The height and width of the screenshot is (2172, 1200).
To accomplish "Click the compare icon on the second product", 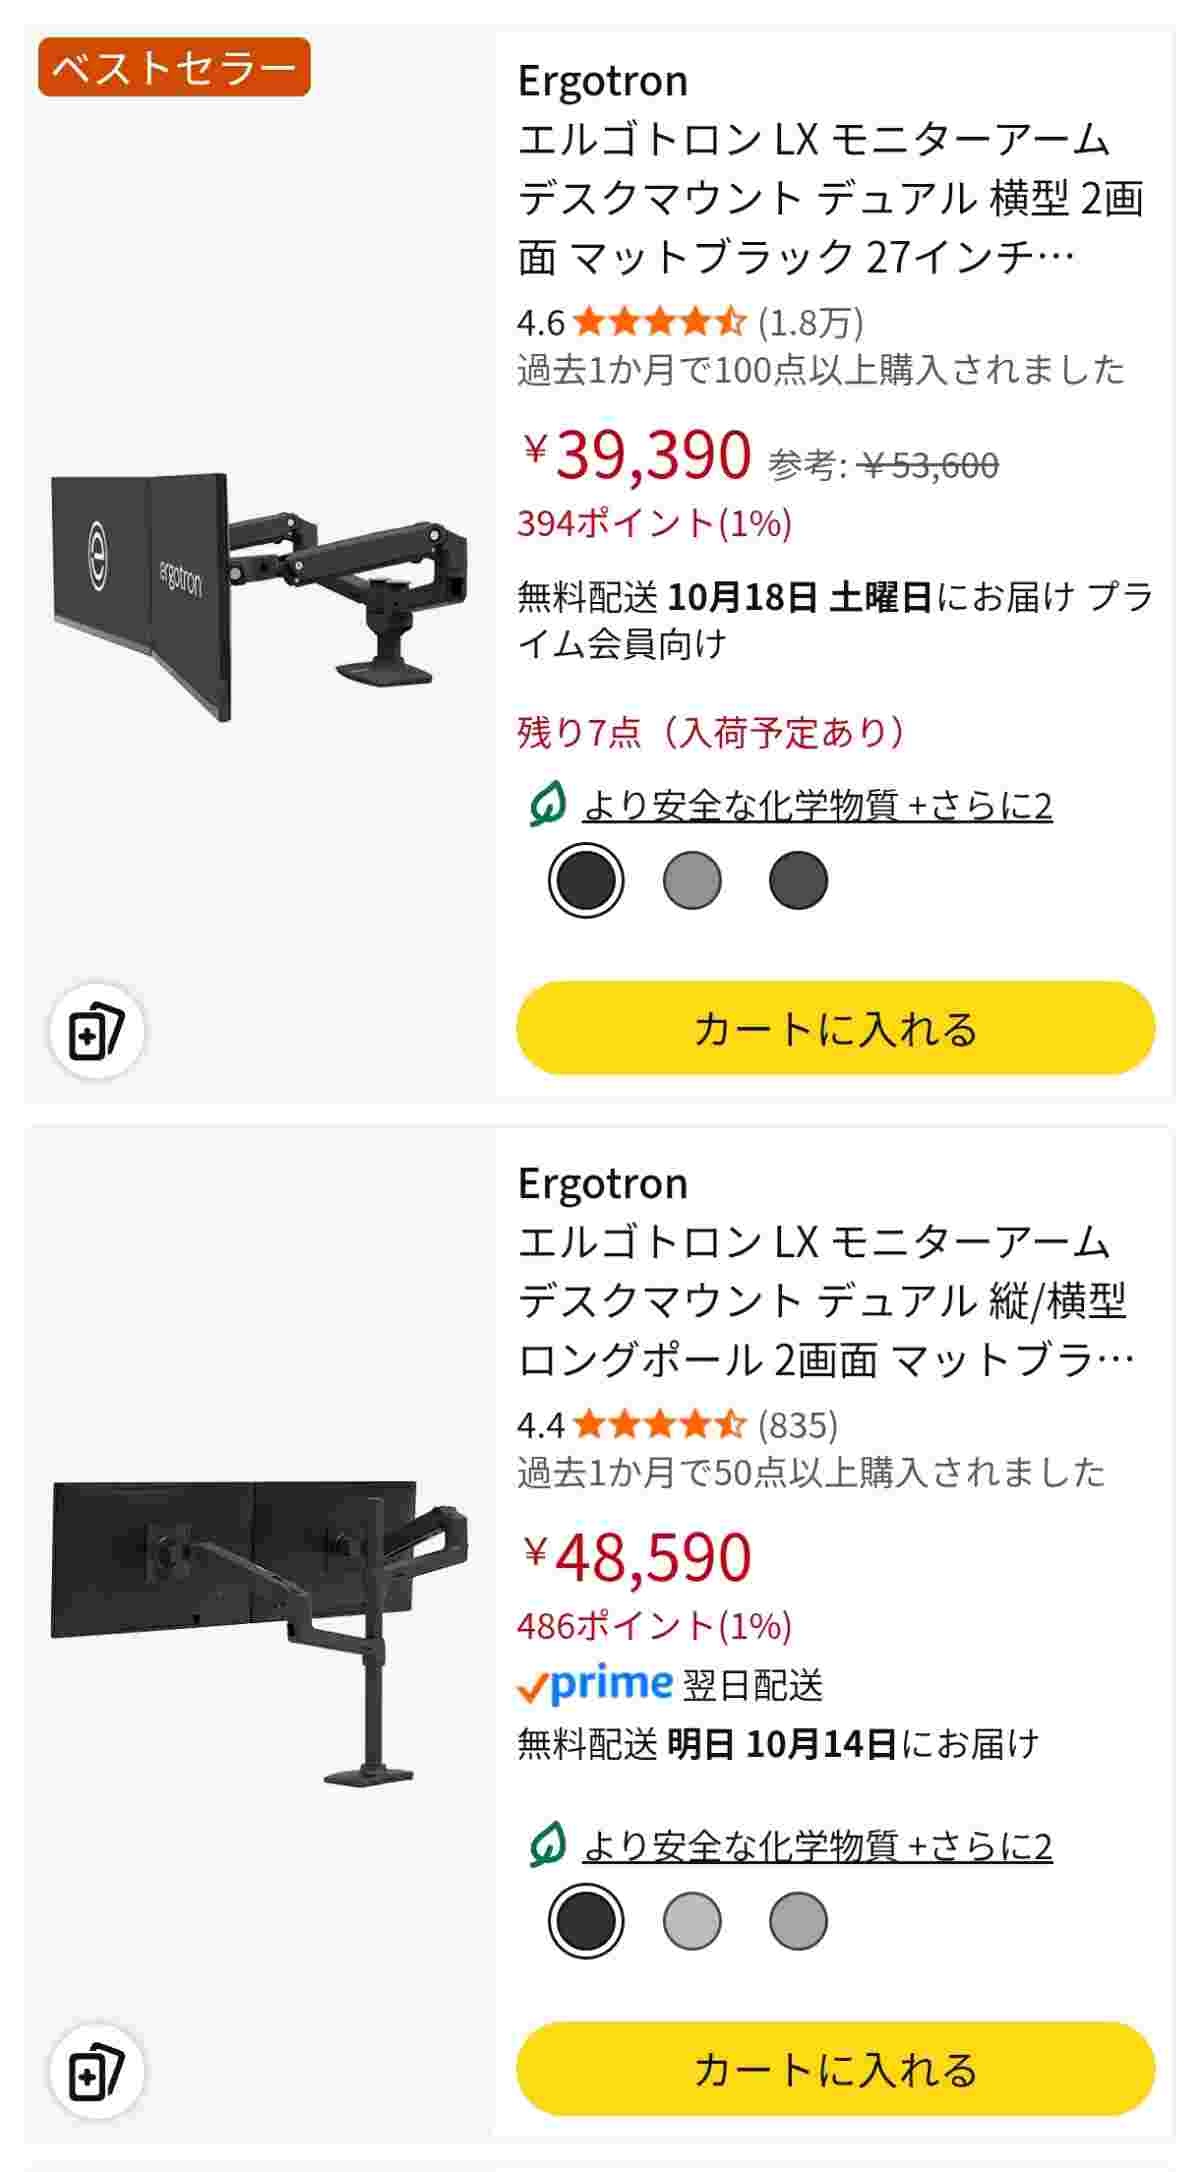I will tap(96, 2072).
